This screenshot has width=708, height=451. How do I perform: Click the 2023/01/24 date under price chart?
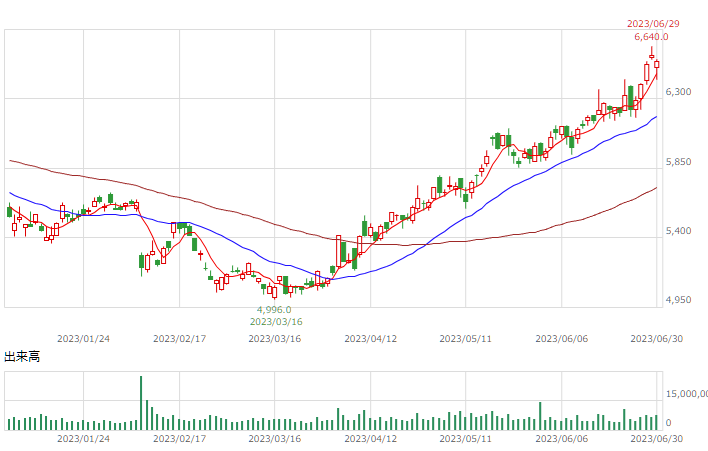click(84, 339)
